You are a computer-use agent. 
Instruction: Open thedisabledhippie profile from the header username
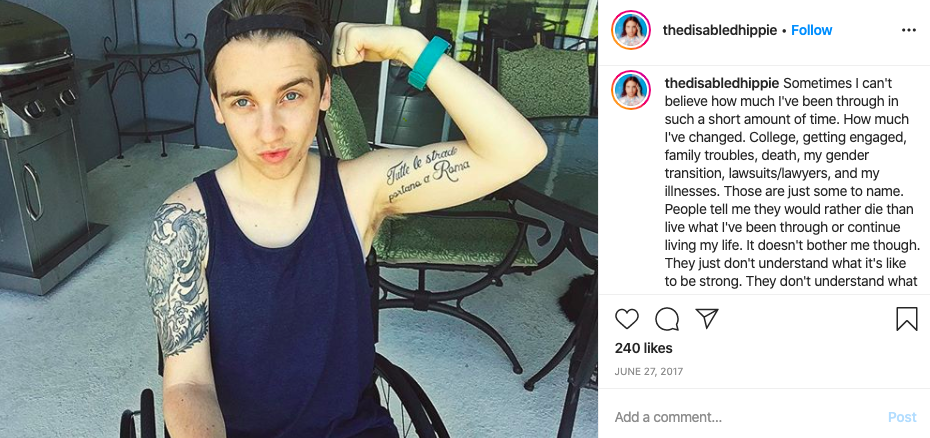pos(719,30)
